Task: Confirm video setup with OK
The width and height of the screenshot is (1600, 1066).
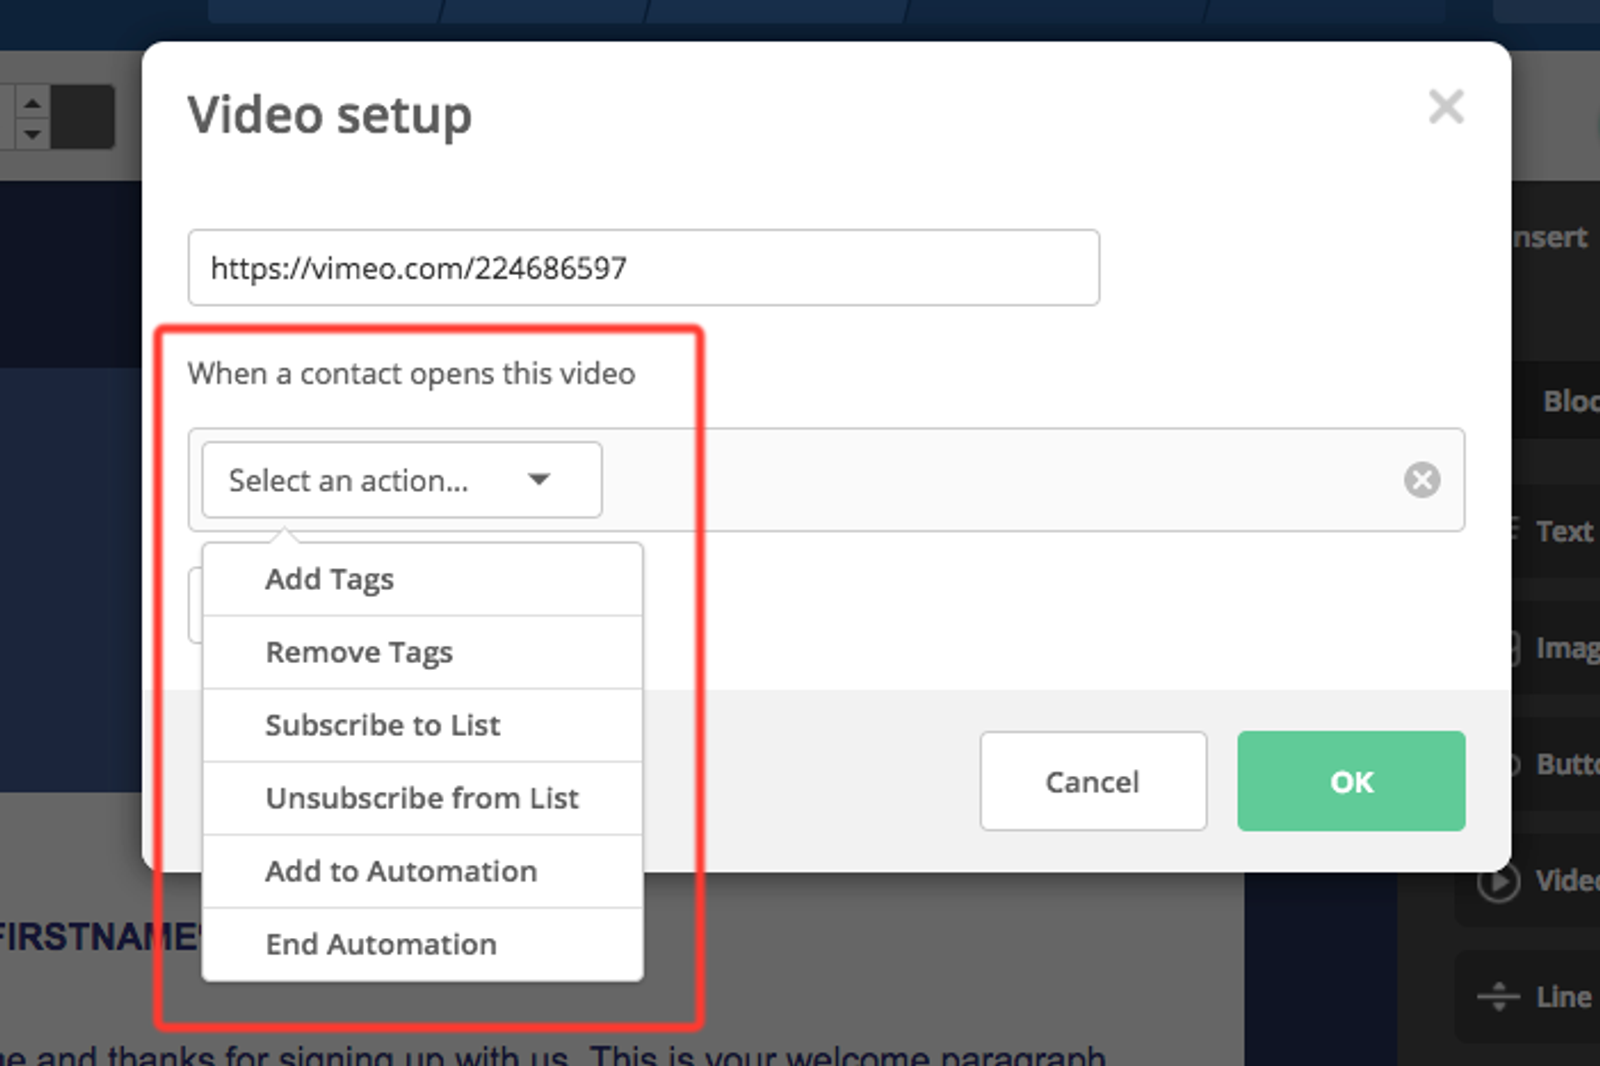Action: pyautogui.click(x=1351, y=781)
